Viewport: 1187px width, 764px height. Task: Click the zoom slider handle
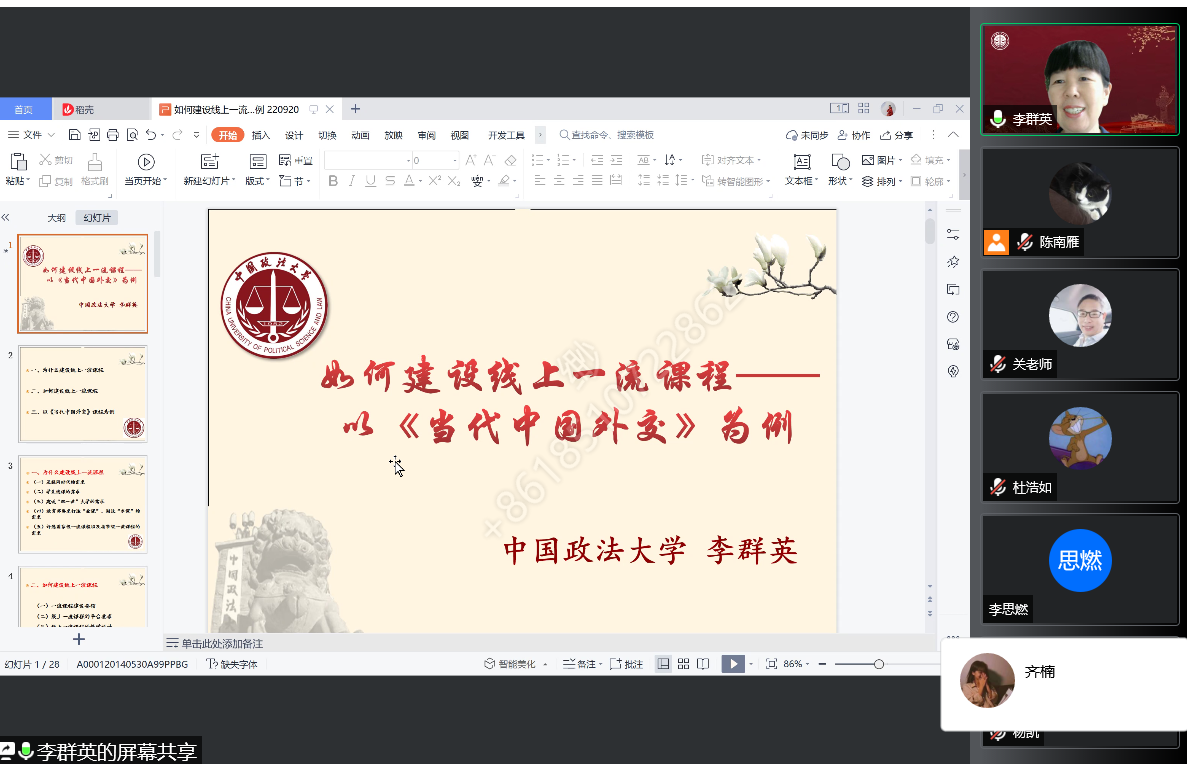click(x=878, y=664)
